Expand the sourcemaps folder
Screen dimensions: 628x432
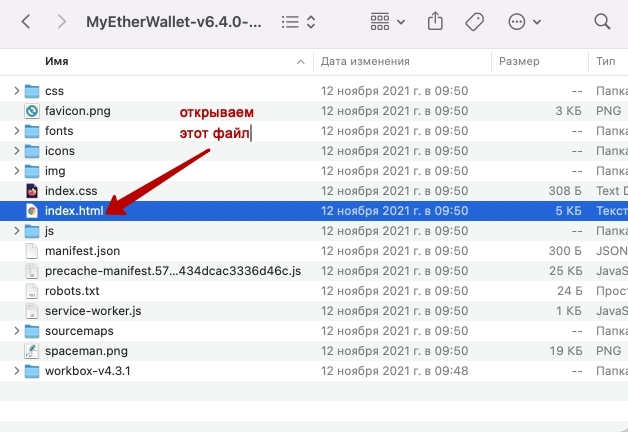(16, 331)
